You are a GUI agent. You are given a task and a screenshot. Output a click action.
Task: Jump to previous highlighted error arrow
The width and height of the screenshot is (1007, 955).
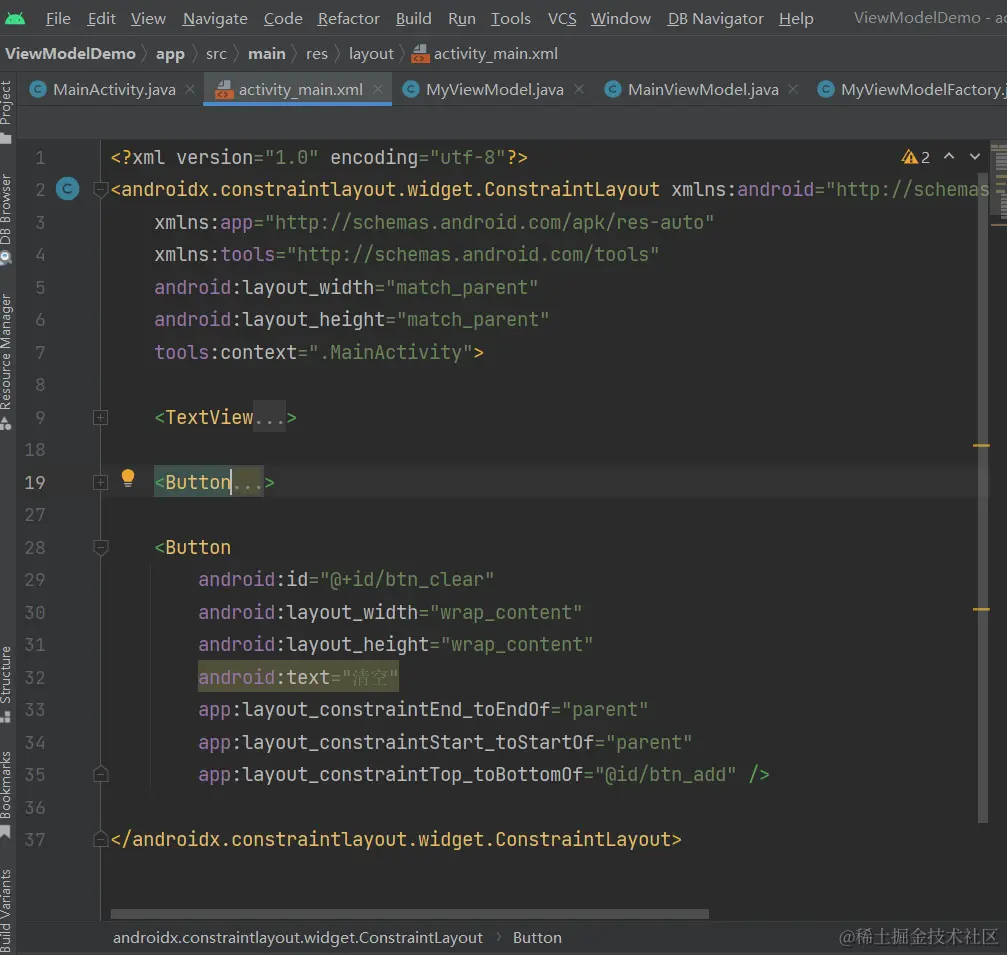tap(949, 157)
